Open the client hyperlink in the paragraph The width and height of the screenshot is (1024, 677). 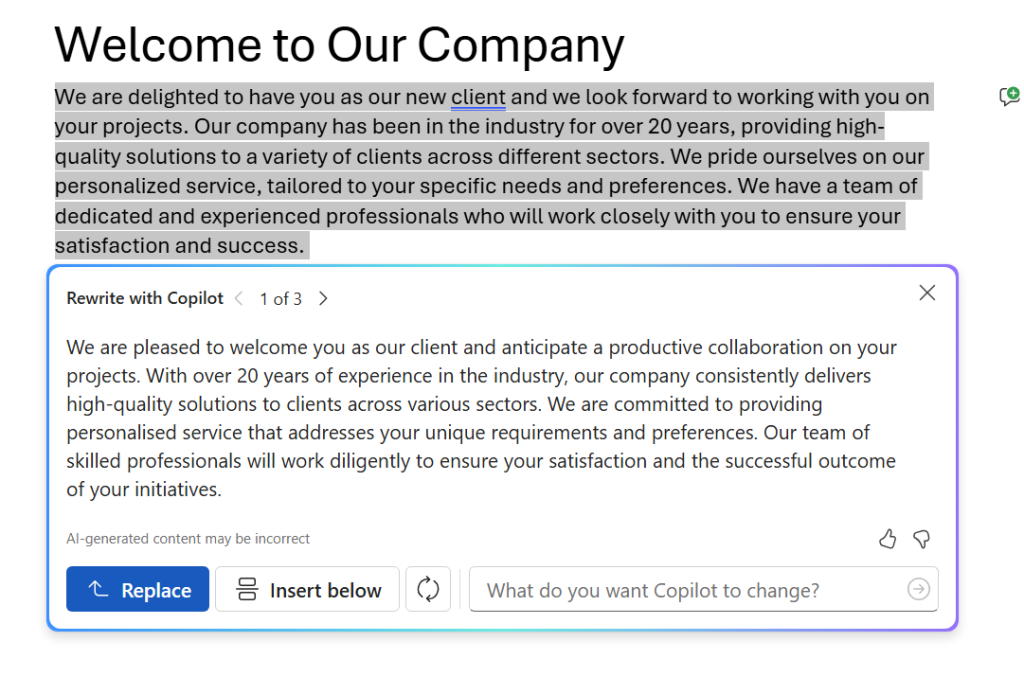tap(478, 96)
